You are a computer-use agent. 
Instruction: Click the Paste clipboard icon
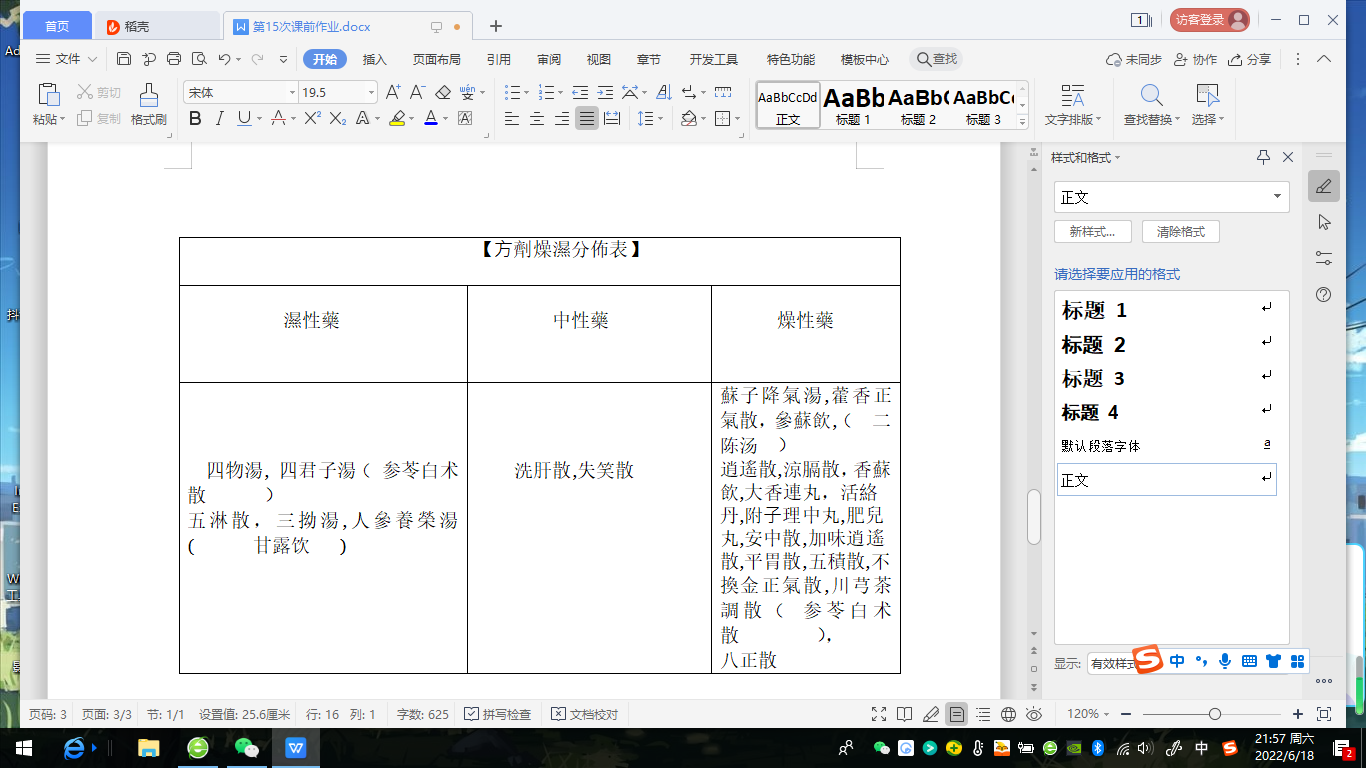click(x=48, y=95)
